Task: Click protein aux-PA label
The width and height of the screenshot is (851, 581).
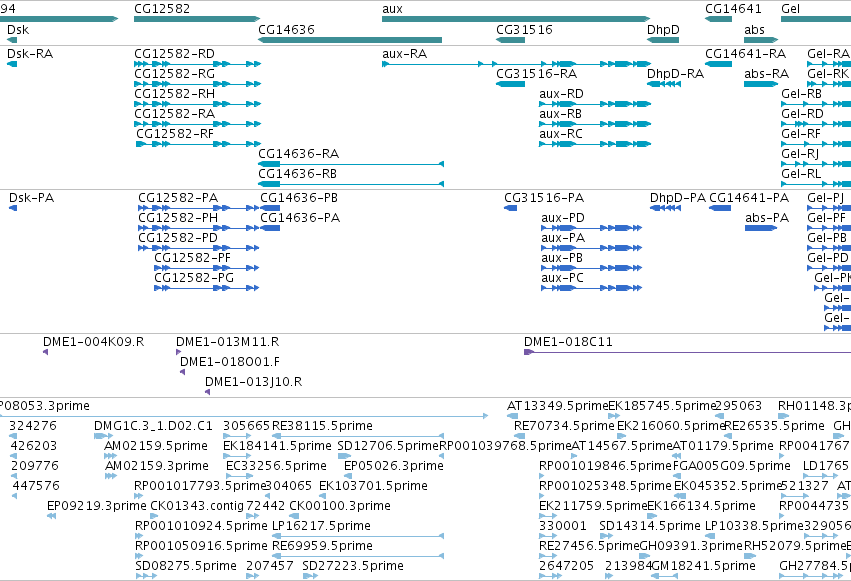Action: point(563,238)
